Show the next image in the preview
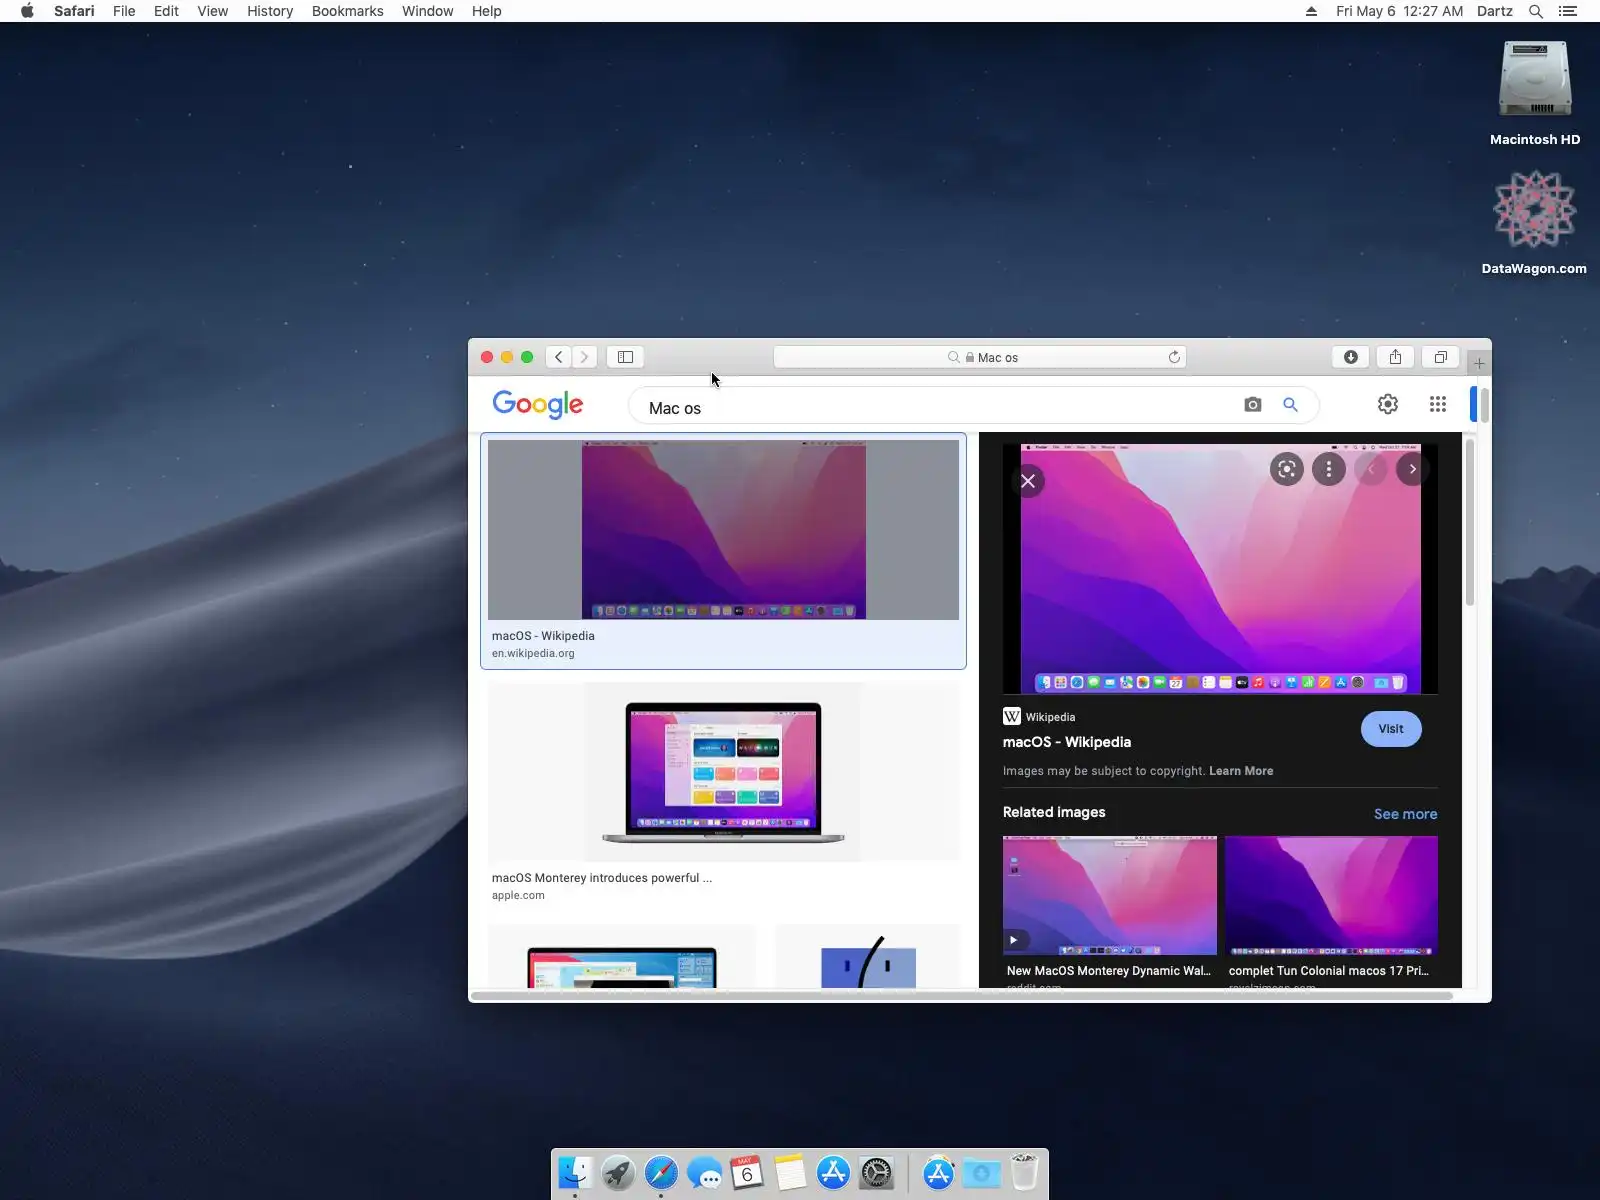This screenshot has height=1200, width=1600. tap(1413, 469)
